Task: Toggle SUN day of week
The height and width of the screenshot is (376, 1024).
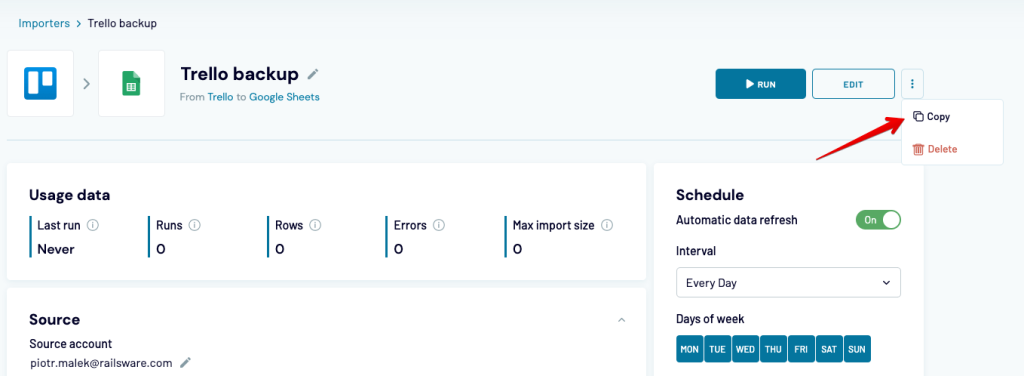Action: click(857, 349)
